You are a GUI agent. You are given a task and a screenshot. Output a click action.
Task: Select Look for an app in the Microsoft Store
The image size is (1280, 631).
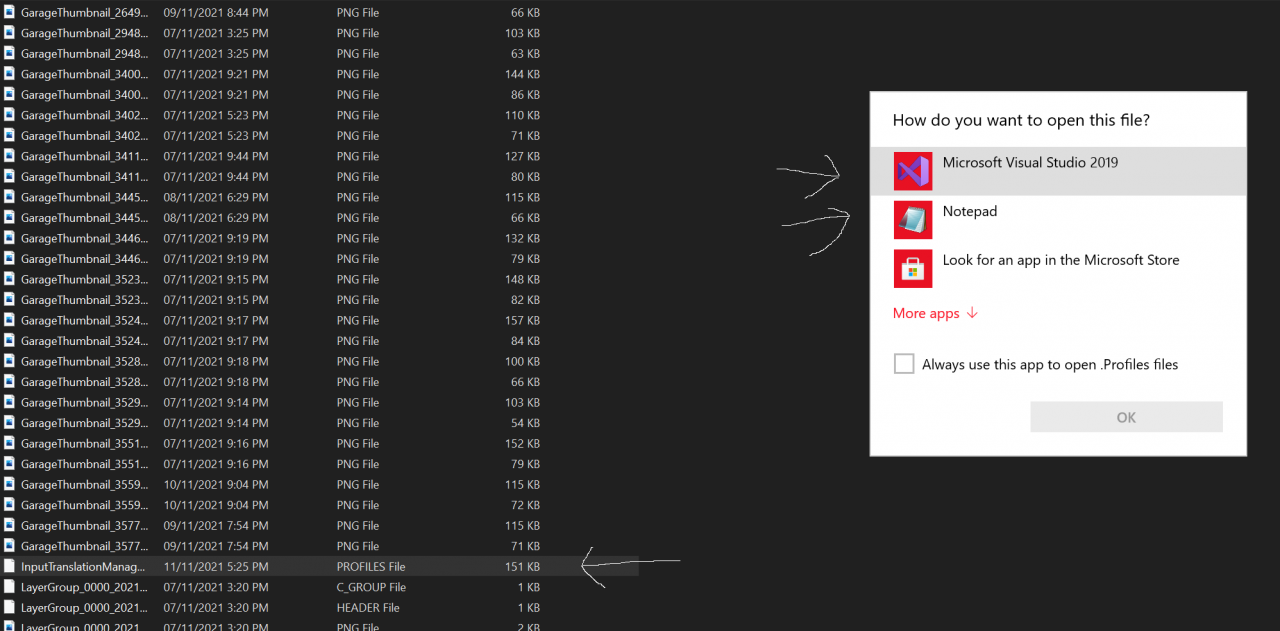point(1060,260)
